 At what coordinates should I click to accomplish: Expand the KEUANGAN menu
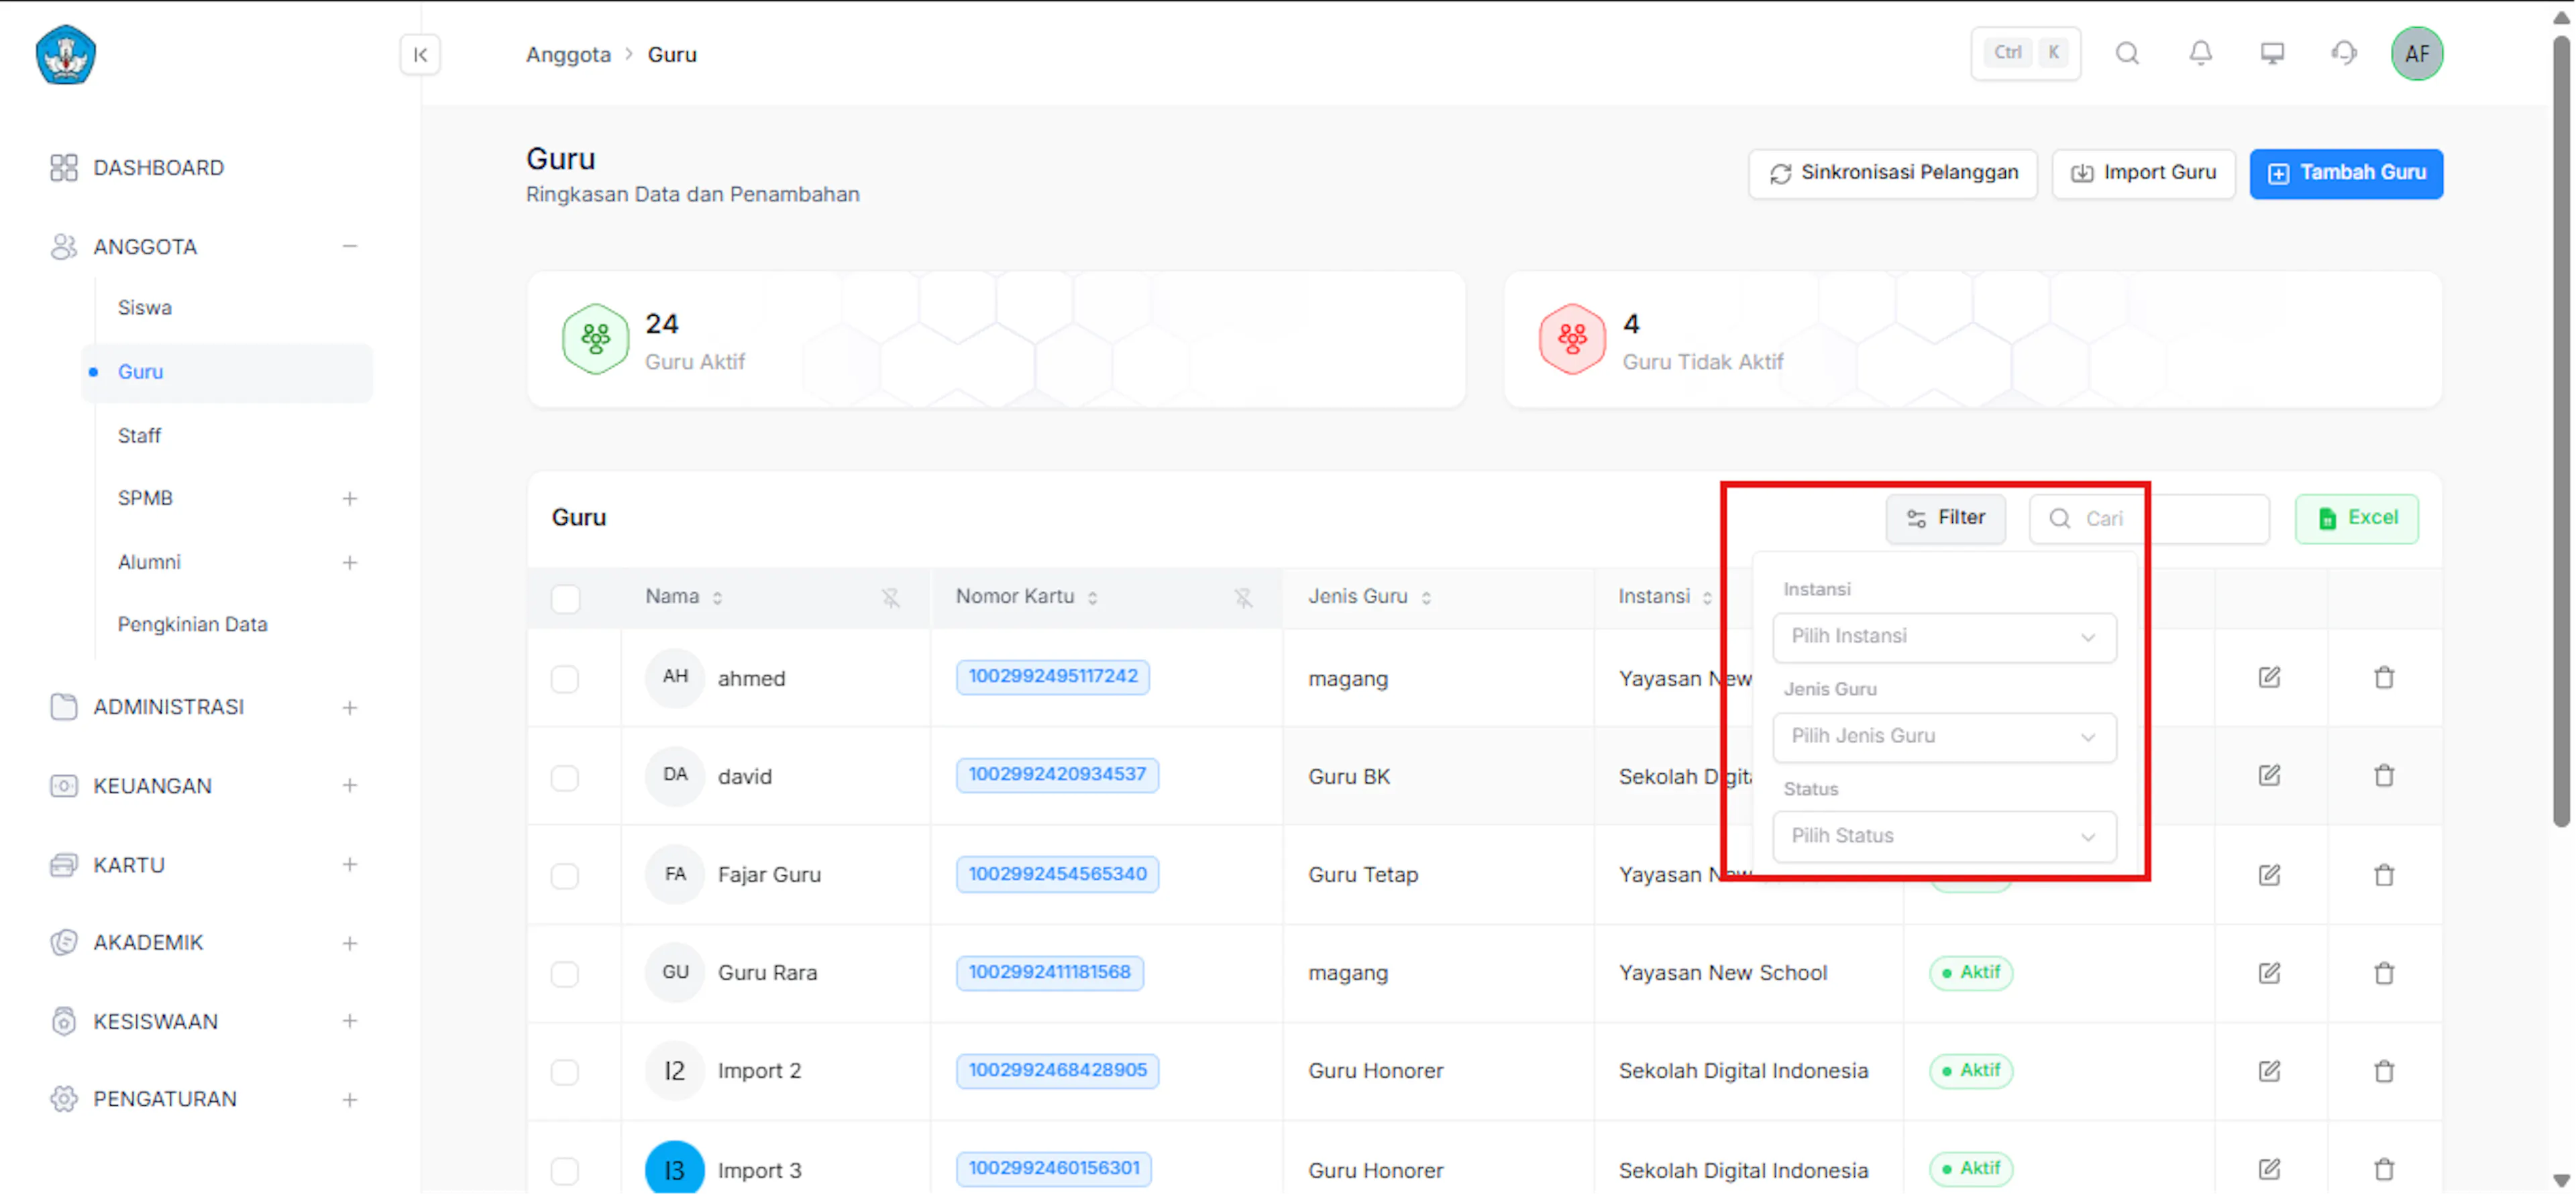point(349,786)
